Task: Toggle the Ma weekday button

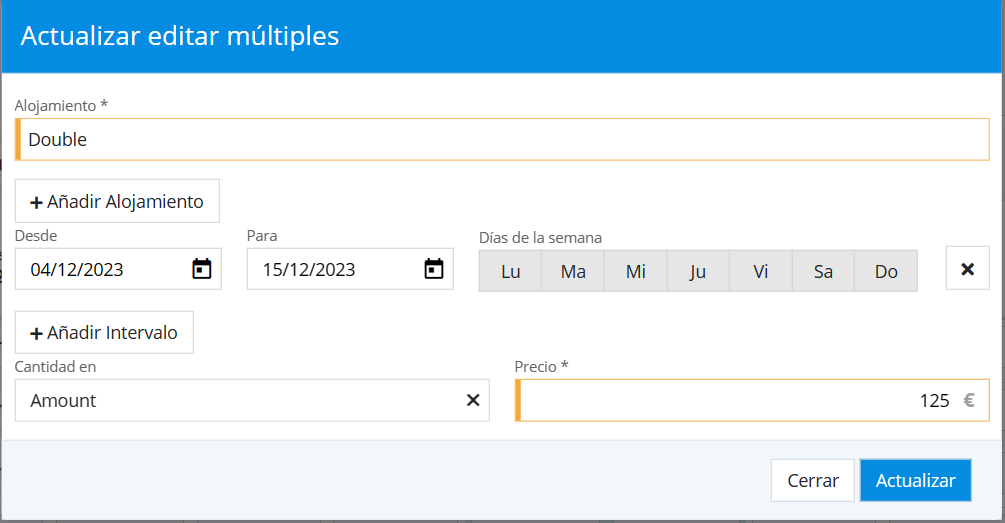Action: click(573, 271)
